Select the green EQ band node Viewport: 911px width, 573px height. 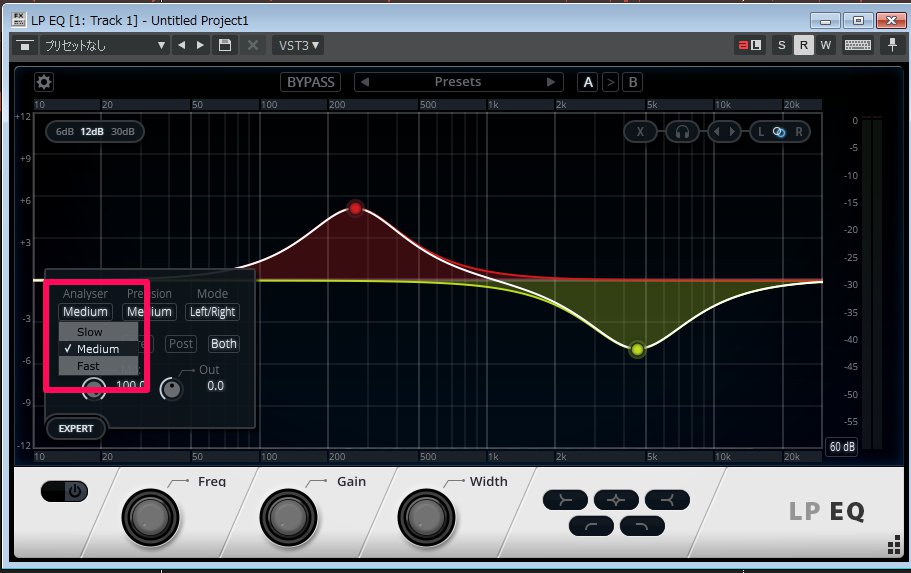point(637,349)
